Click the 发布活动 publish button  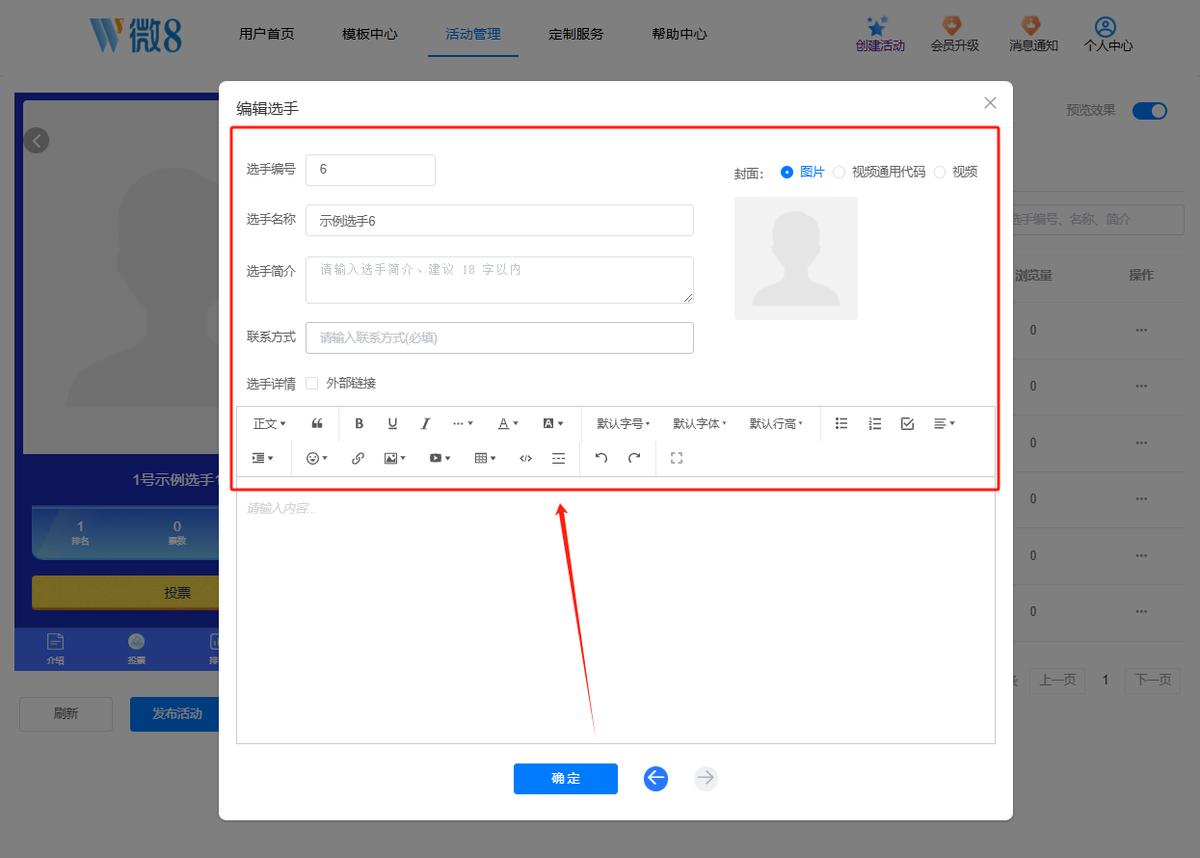click(x=177, y=714)
